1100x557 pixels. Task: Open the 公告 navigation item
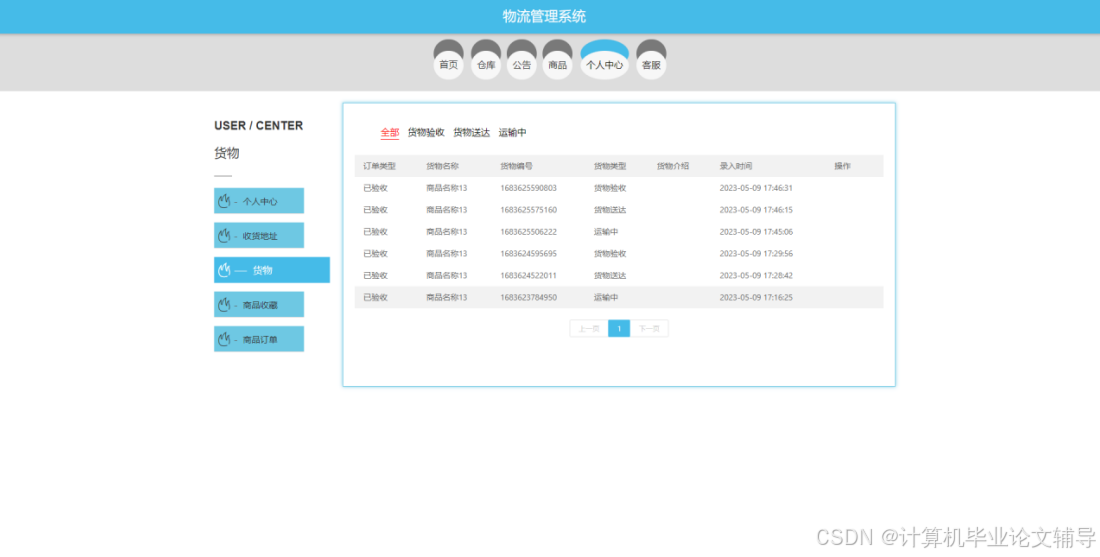[522, 60]
